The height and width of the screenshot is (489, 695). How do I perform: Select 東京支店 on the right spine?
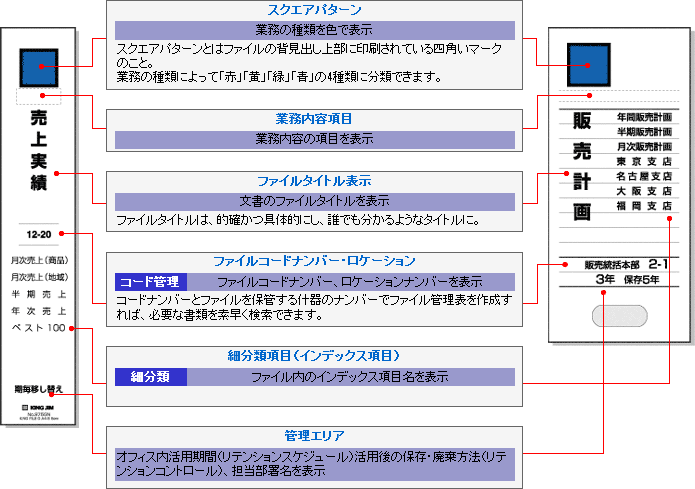coord(644,161)
